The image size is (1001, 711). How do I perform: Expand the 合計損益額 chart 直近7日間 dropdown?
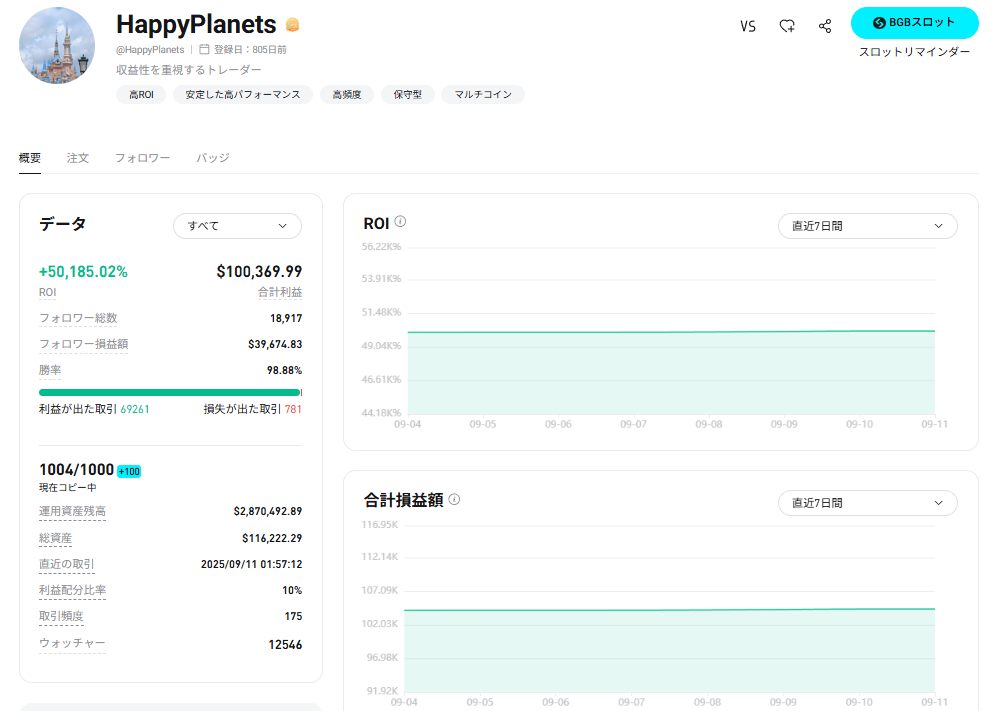click(867, 503)
